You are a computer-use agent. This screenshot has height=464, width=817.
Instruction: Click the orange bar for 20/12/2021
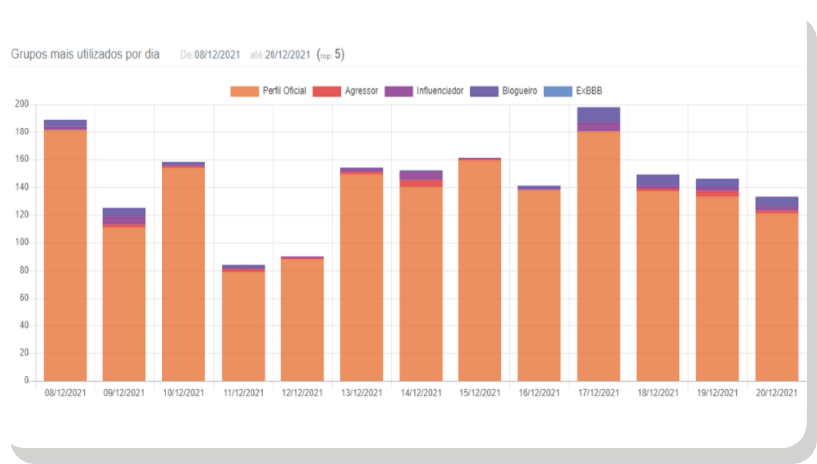pos(777,297)
